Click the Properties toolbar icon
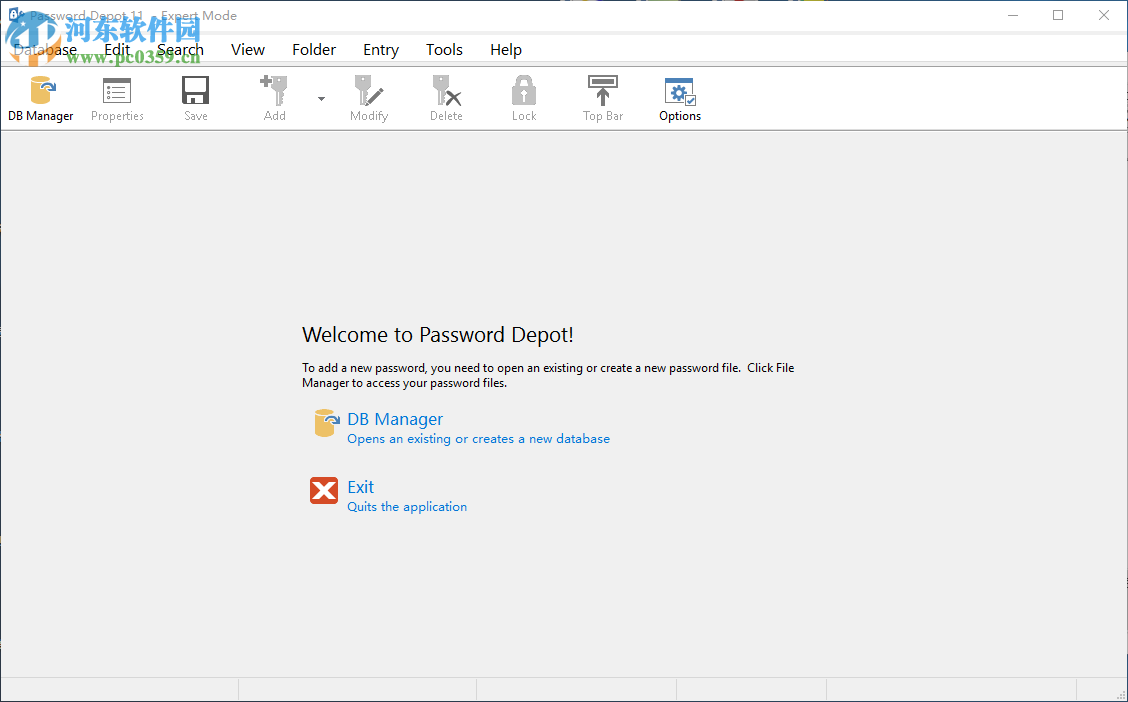This screenshot has width=1128, height=702. click(x=116, y=97)
